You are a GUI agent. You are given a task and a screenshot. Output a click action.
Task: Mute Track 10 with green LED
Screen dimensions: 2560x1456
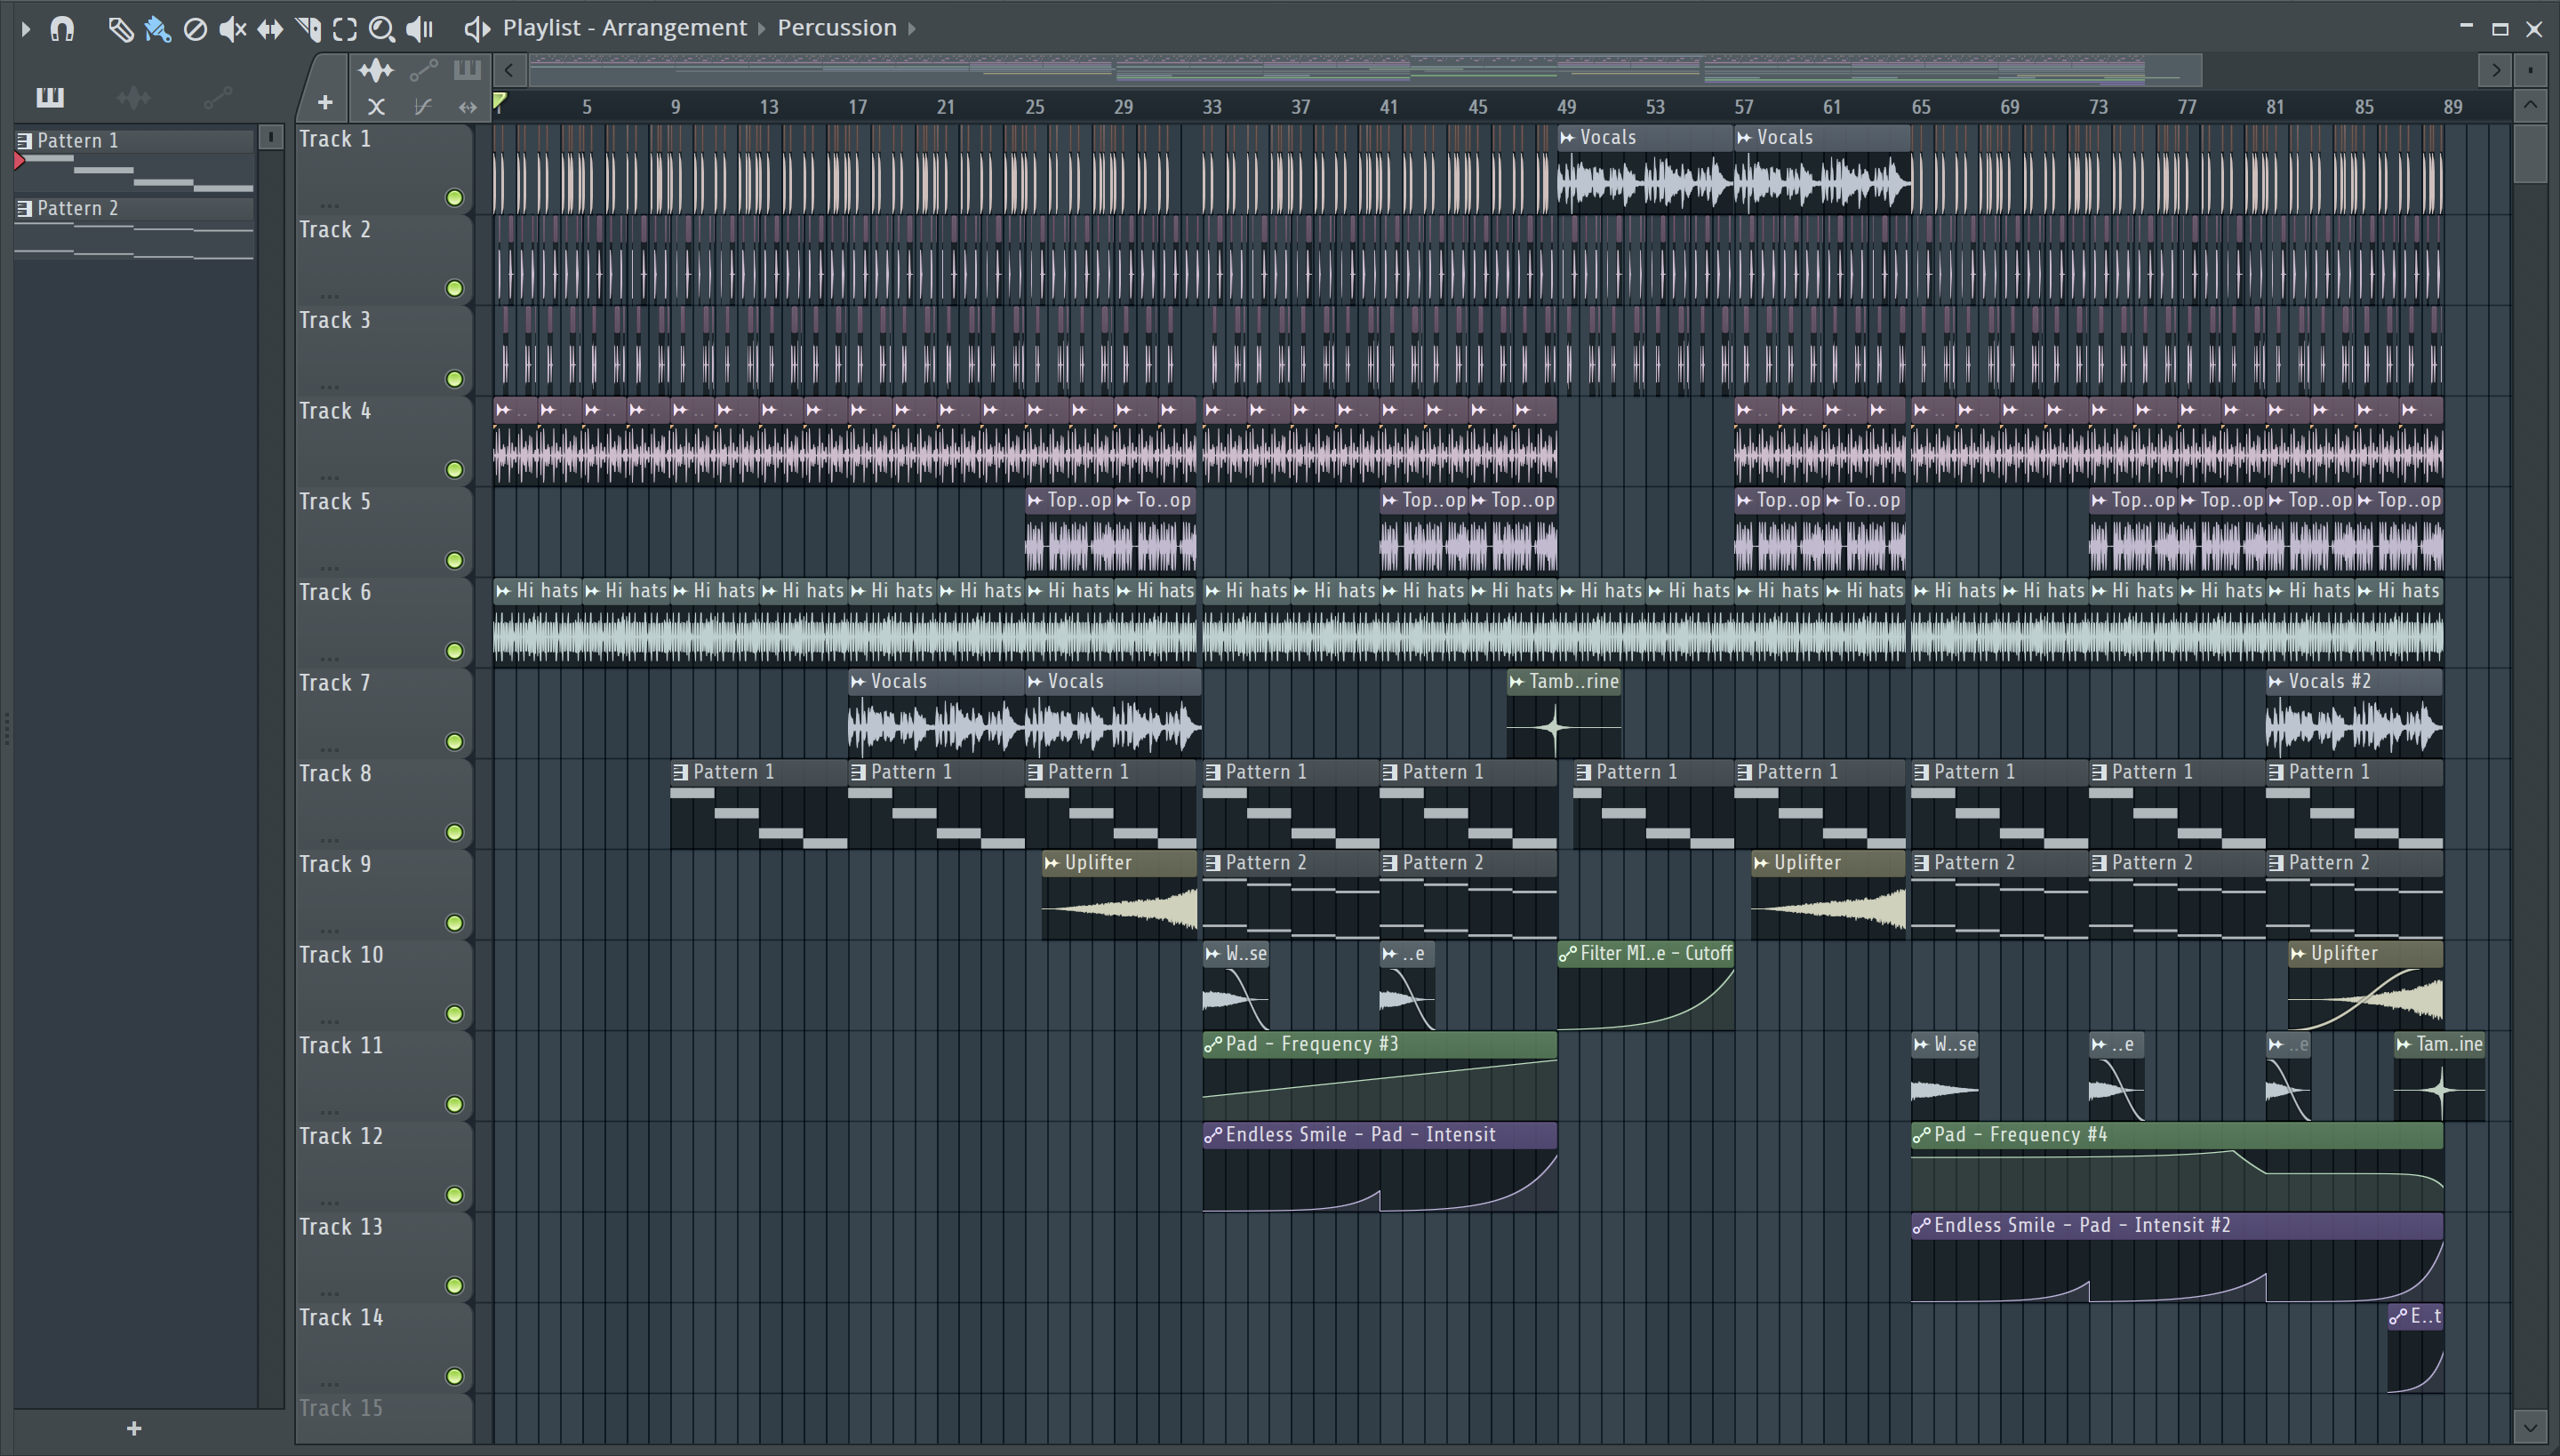point(455,1014)
